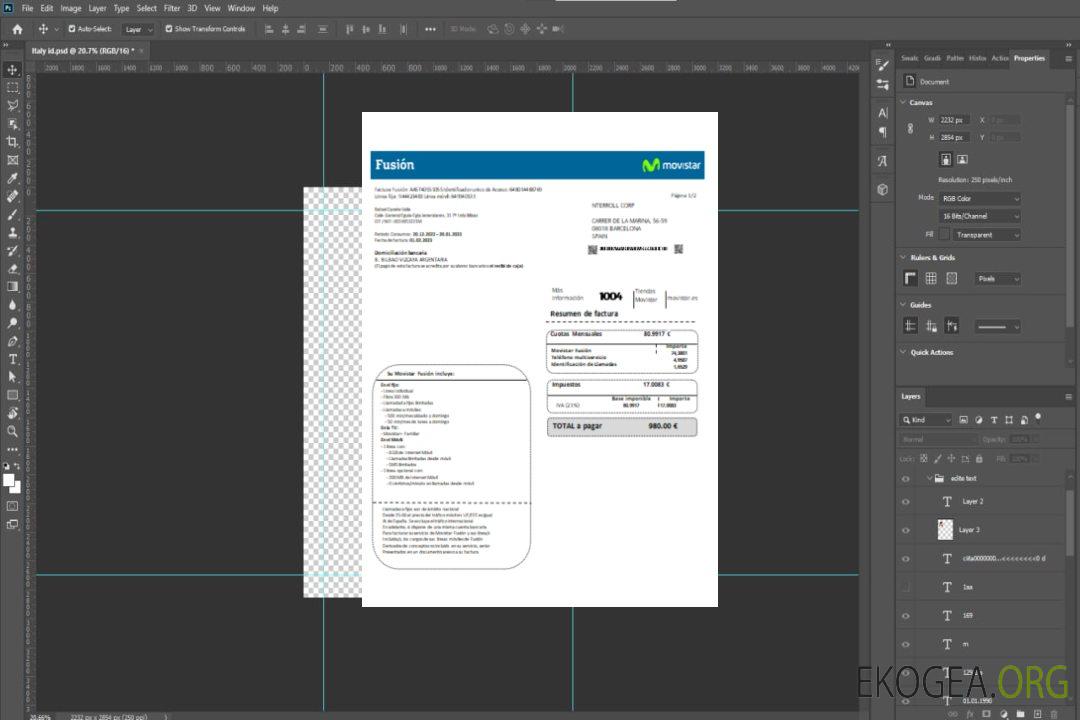Switch to the History panel tab
The image size is (1080, 720).
pyautogui.click(x=977, y=58)
